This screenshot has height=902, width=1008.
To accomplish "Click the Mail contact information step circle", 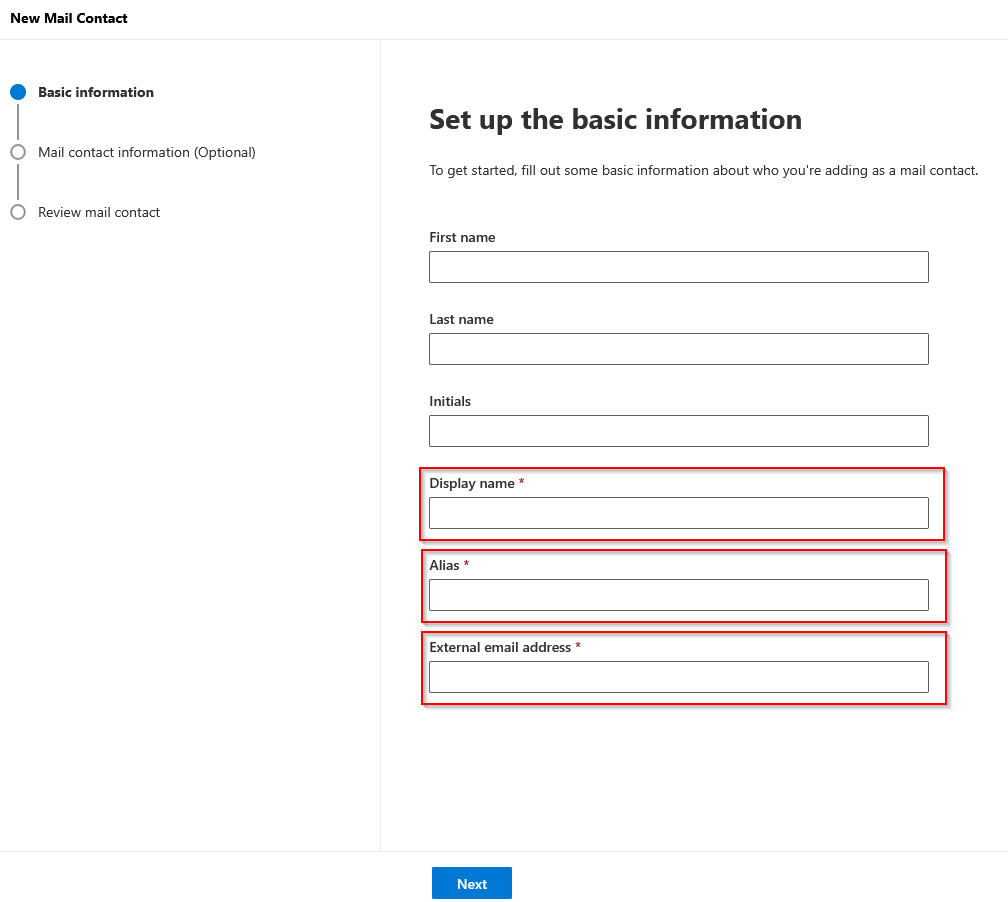I will pos(18,152).
